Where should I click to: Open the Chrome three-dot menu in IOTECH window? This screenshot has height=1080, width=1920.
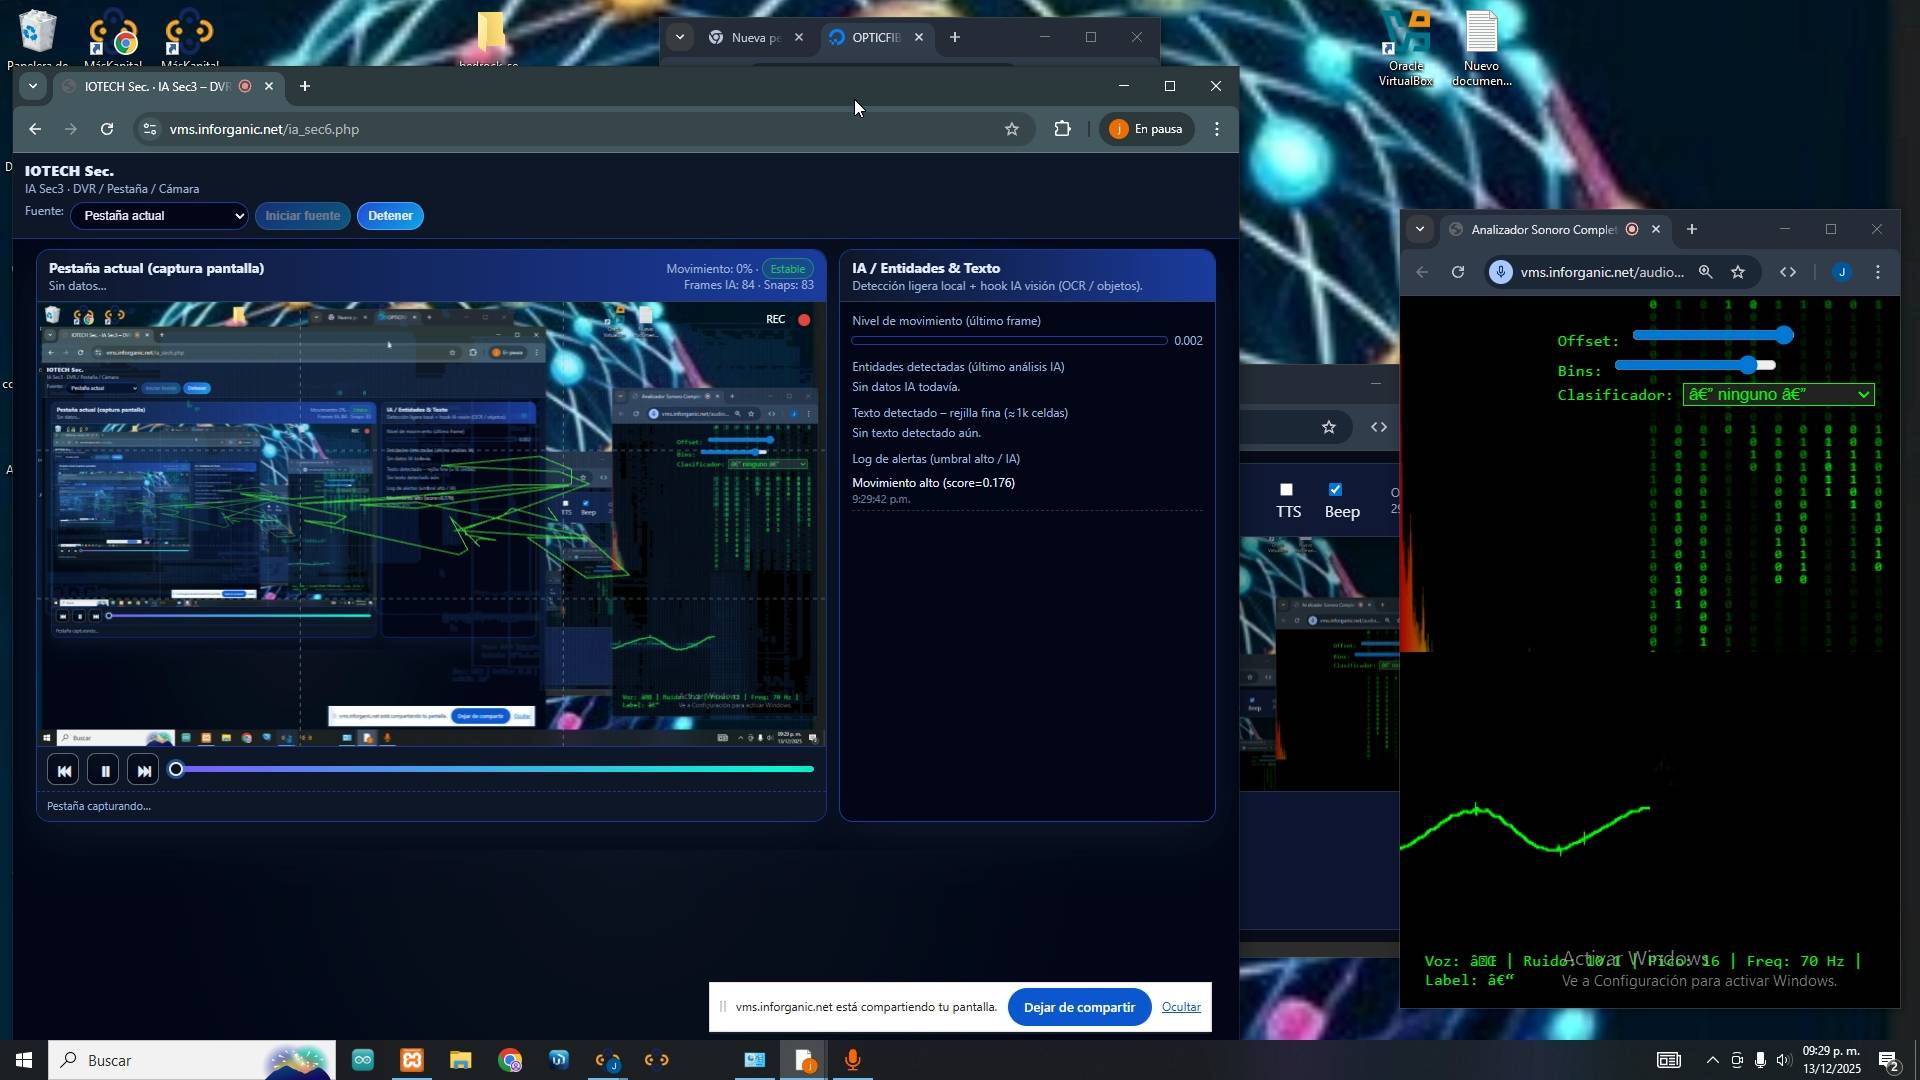tap(1217, 129)
